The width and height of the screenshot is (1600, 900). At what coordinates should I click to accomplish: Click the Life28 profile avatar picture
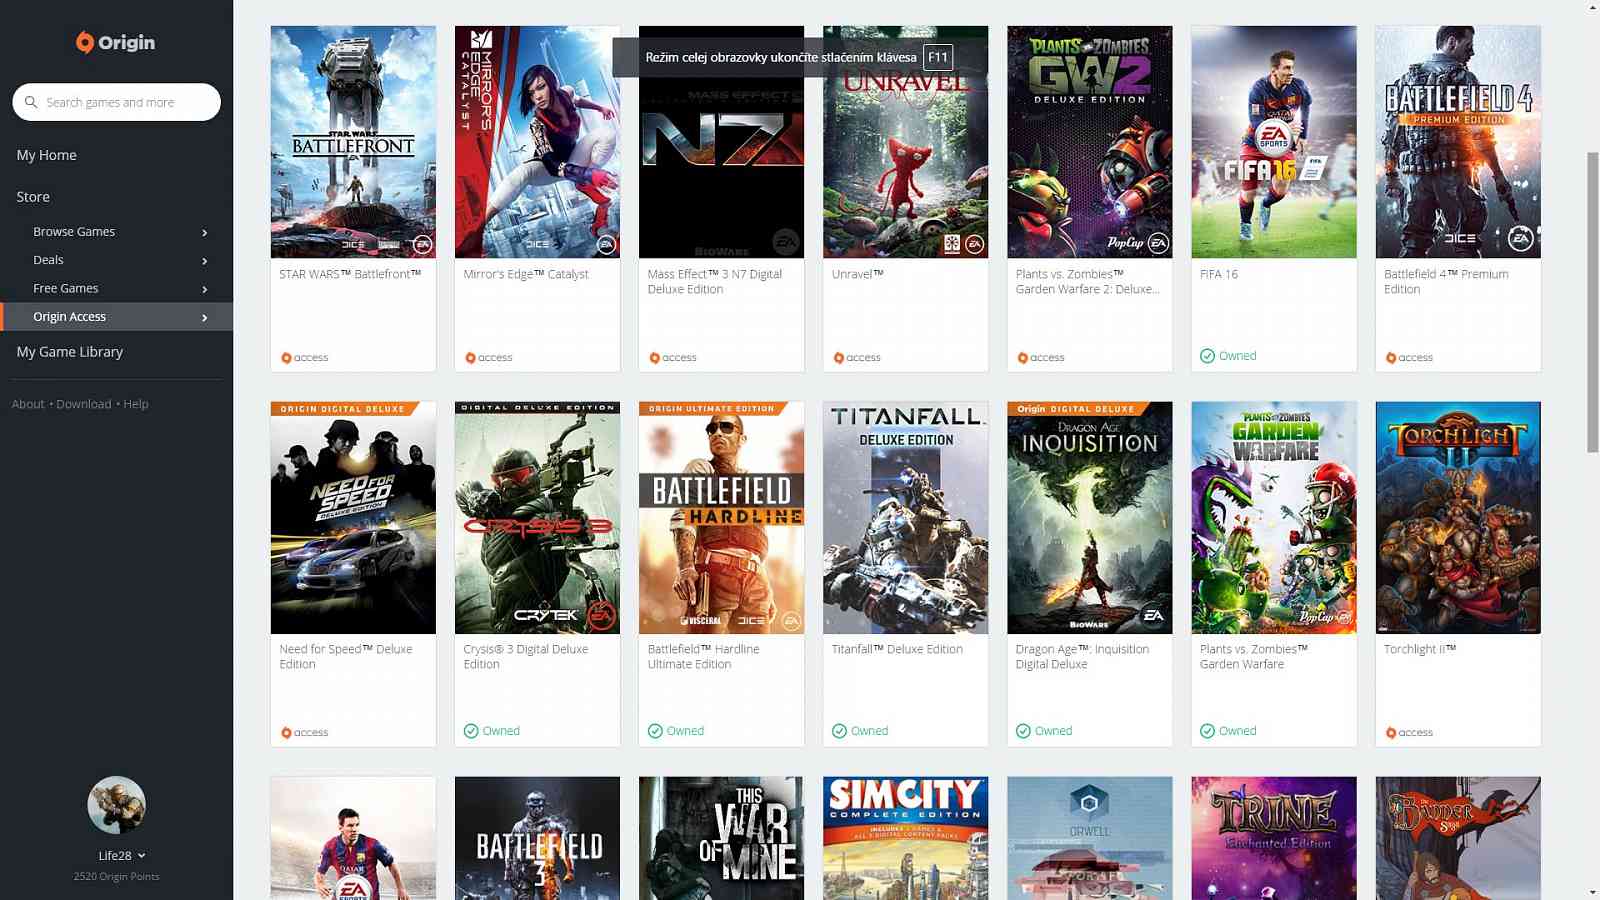coord(116,804)
